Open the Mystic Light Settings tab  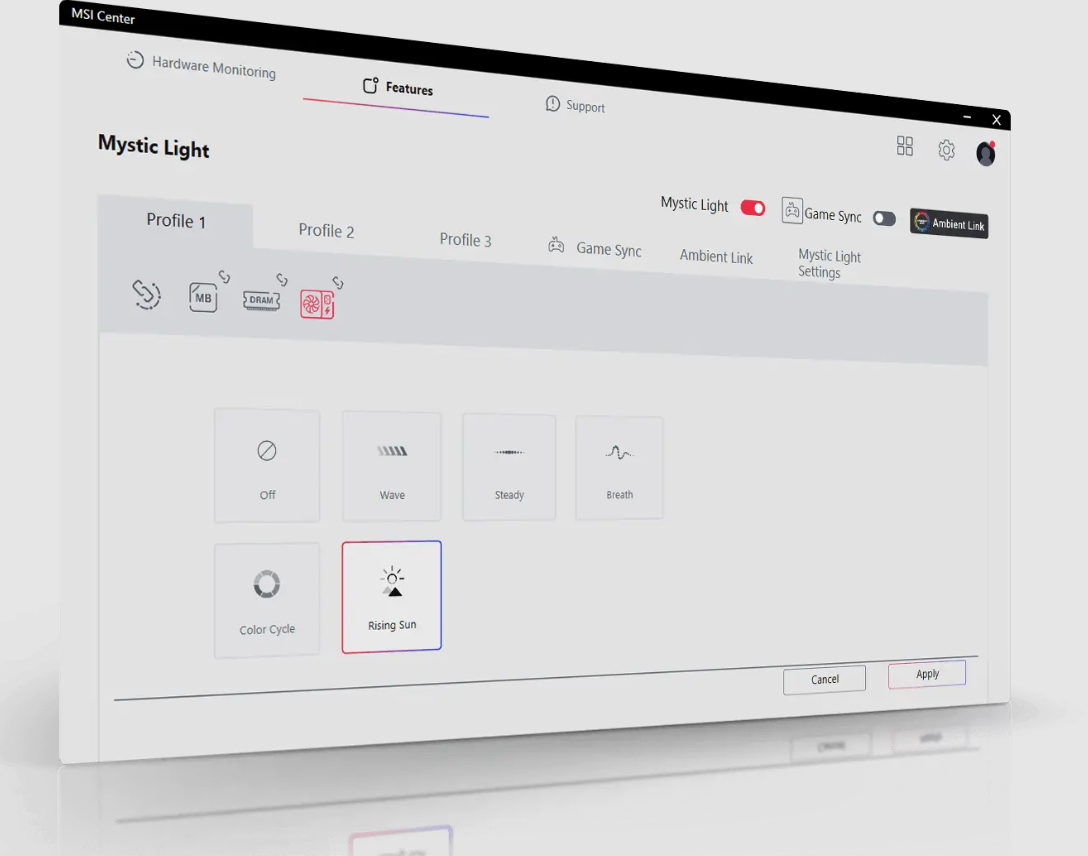(828, 264)
